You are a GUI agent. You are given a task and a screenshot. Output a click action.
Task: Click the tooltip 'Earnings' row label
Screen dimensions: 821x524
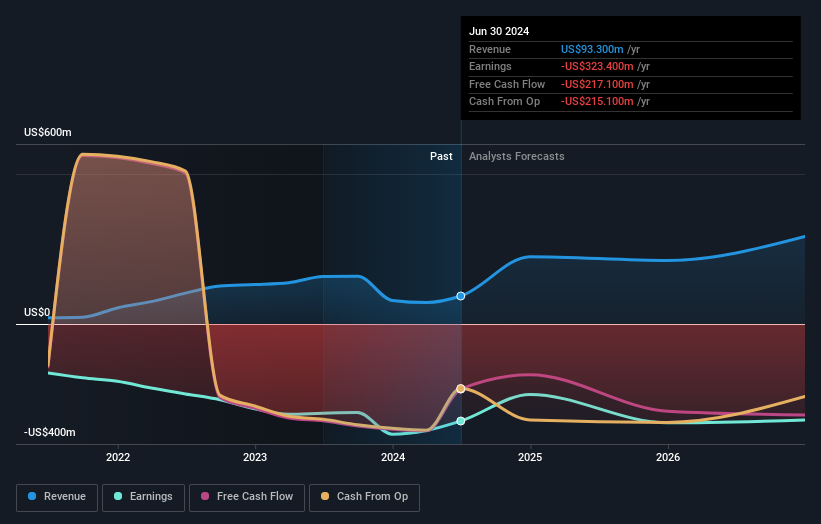point(490,66)
